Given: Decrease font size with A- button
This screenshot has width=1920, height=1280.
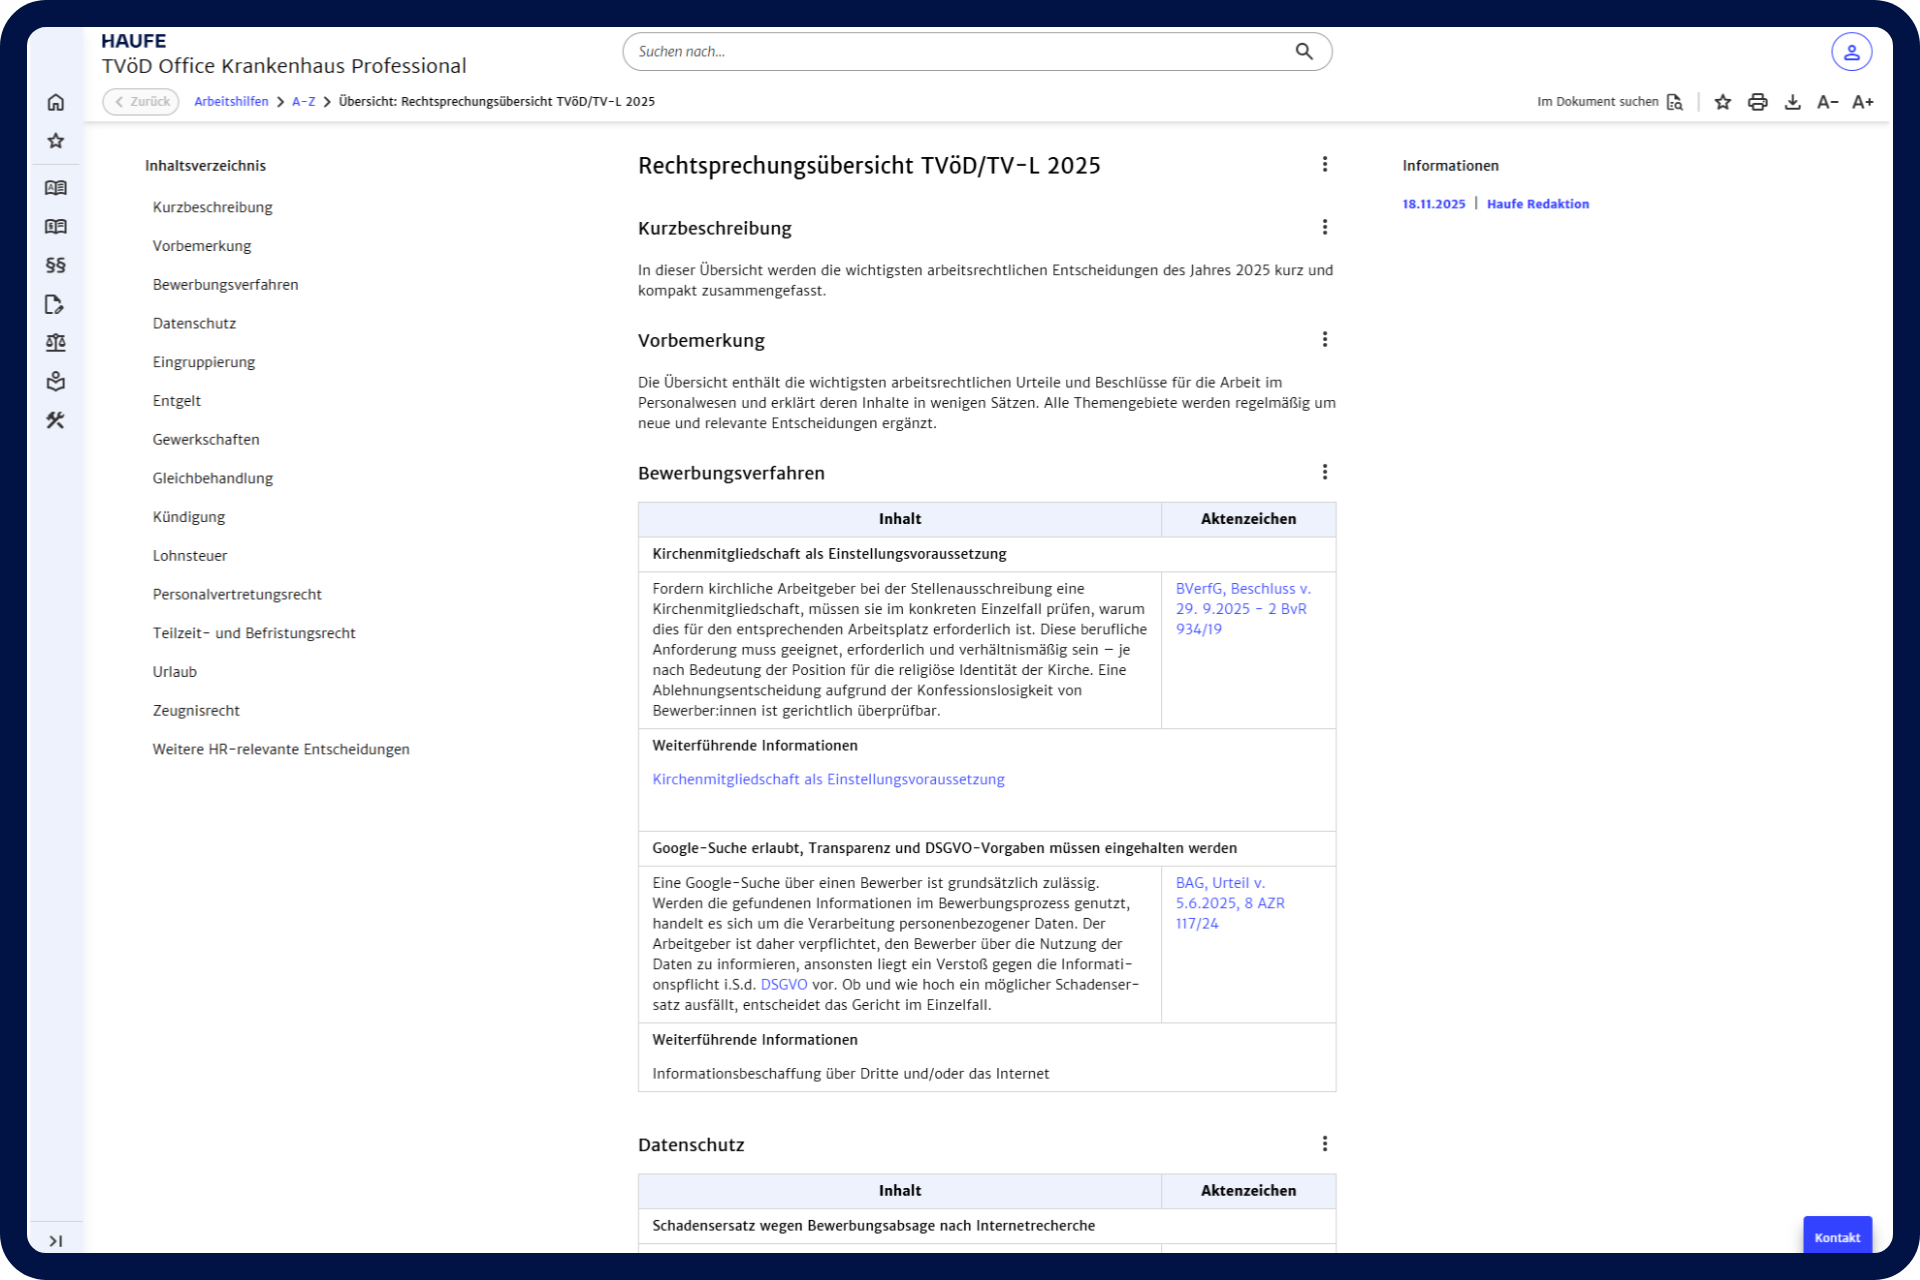Looking at the screenshot, I should (x=1827, y=102).
